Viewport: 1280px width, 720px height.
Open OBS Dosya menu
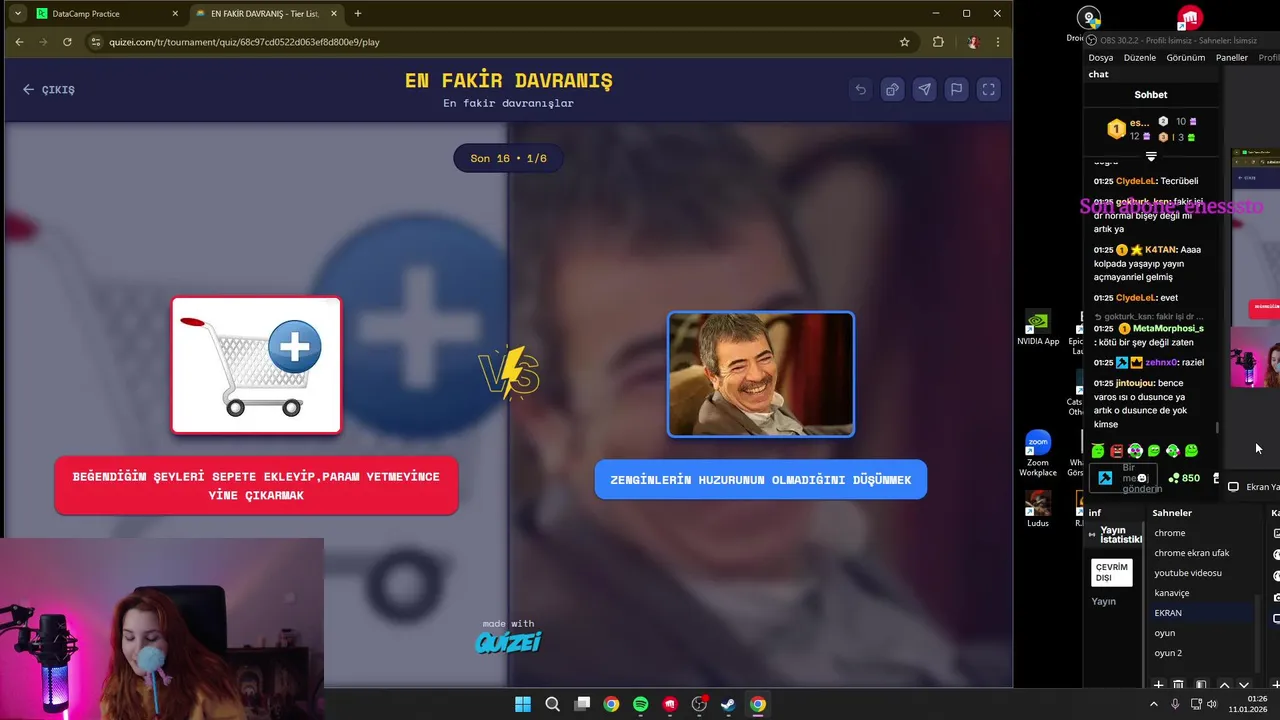coord(1100,58)
